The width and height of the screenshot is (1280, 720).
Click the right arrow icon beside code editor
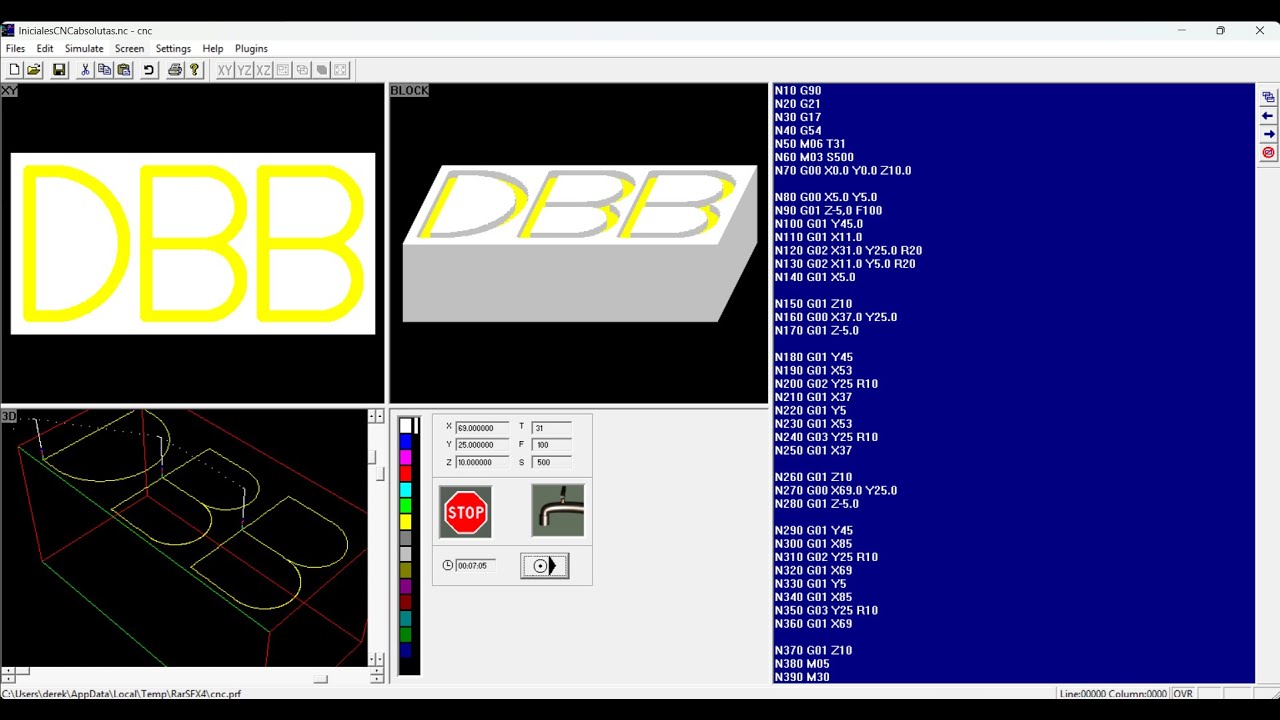tap(1268, 134)
